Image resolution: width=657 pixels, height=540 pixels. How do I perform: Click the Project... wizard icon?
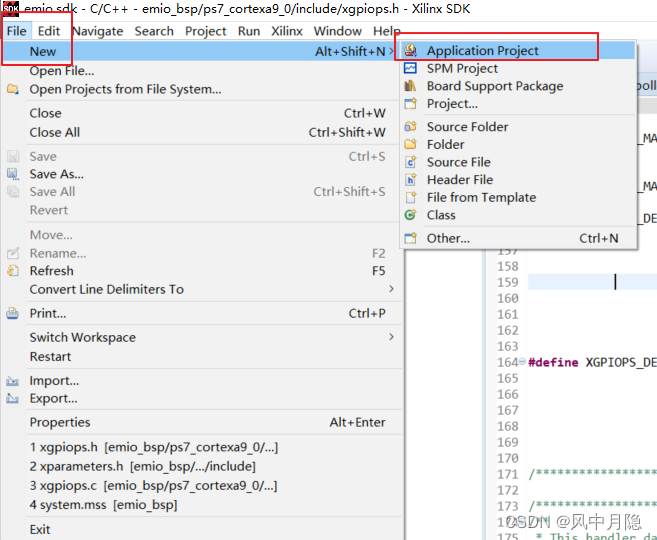coord(411,103)
